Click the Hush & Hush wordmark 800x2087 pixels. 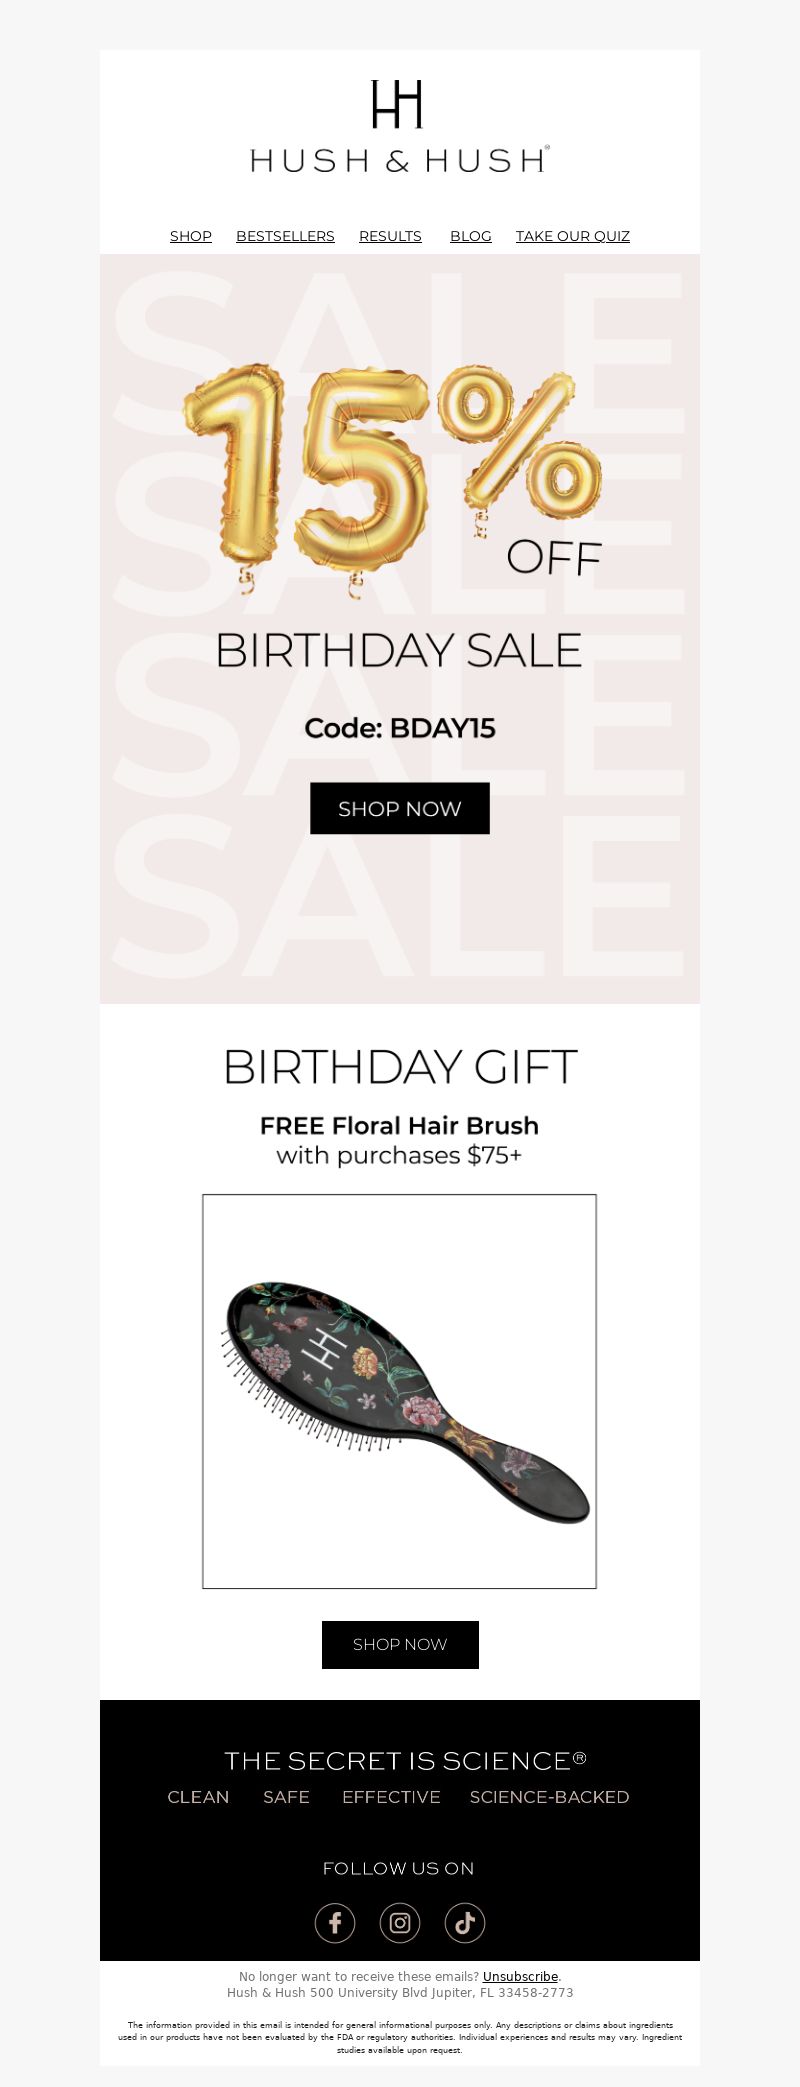(x=400, y=160)
